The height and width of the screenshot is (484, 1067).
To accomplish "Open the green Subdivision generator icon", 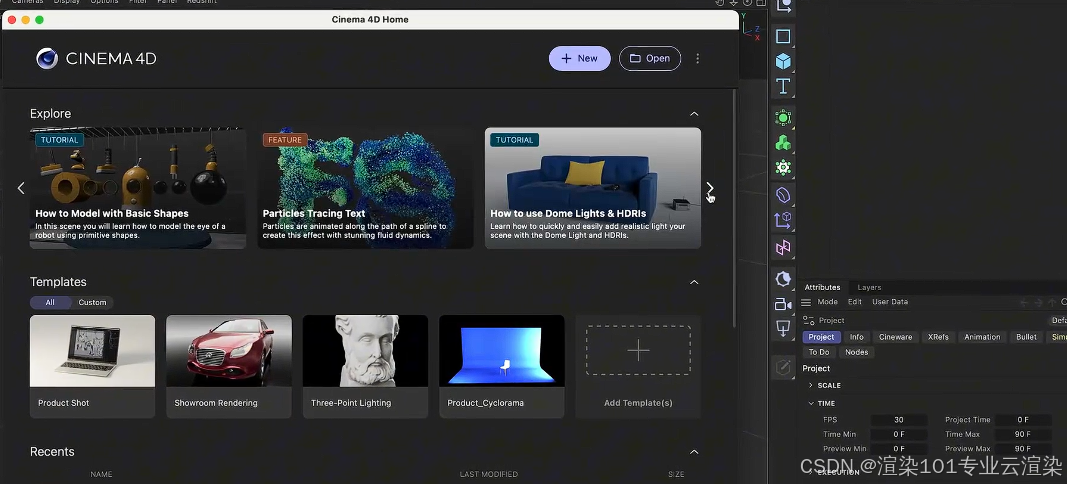I will pyautogui.click(x=783, y=118).
